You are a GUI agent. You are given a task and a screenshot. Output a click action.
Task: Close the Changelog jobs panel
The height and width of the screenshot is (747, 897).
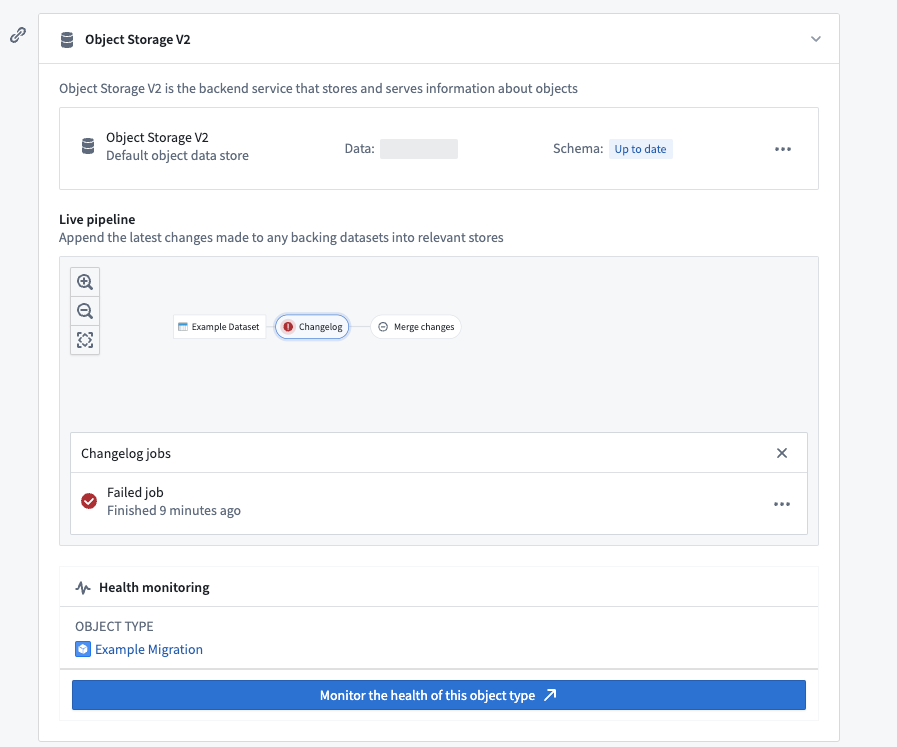coord(782,453)
